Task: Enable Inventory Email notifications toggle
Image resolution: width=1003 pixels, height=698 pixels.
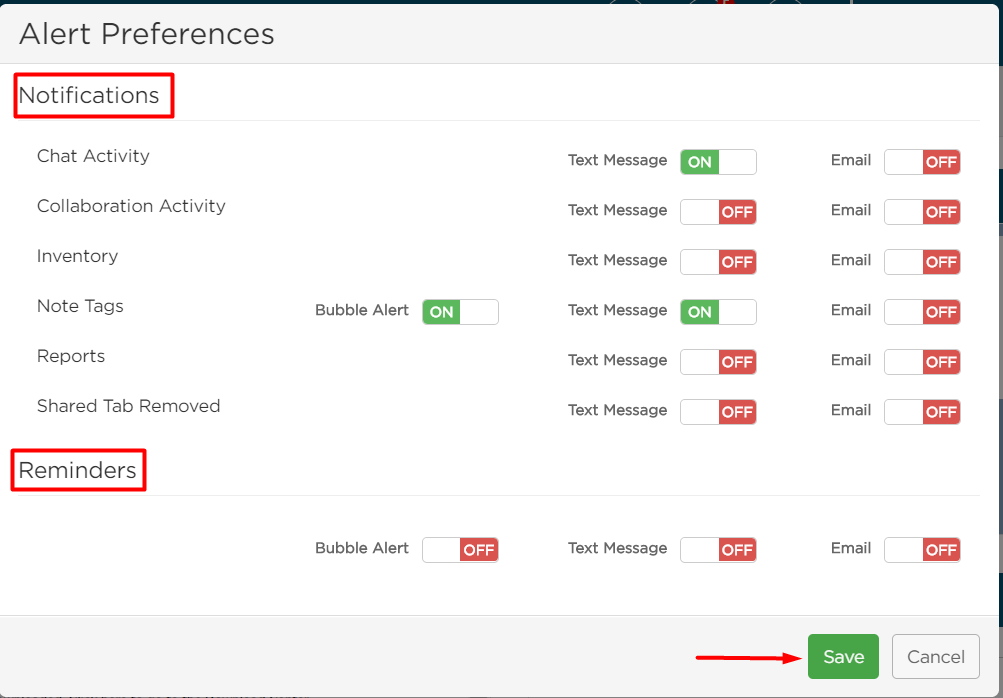Action: click(922, 262)
